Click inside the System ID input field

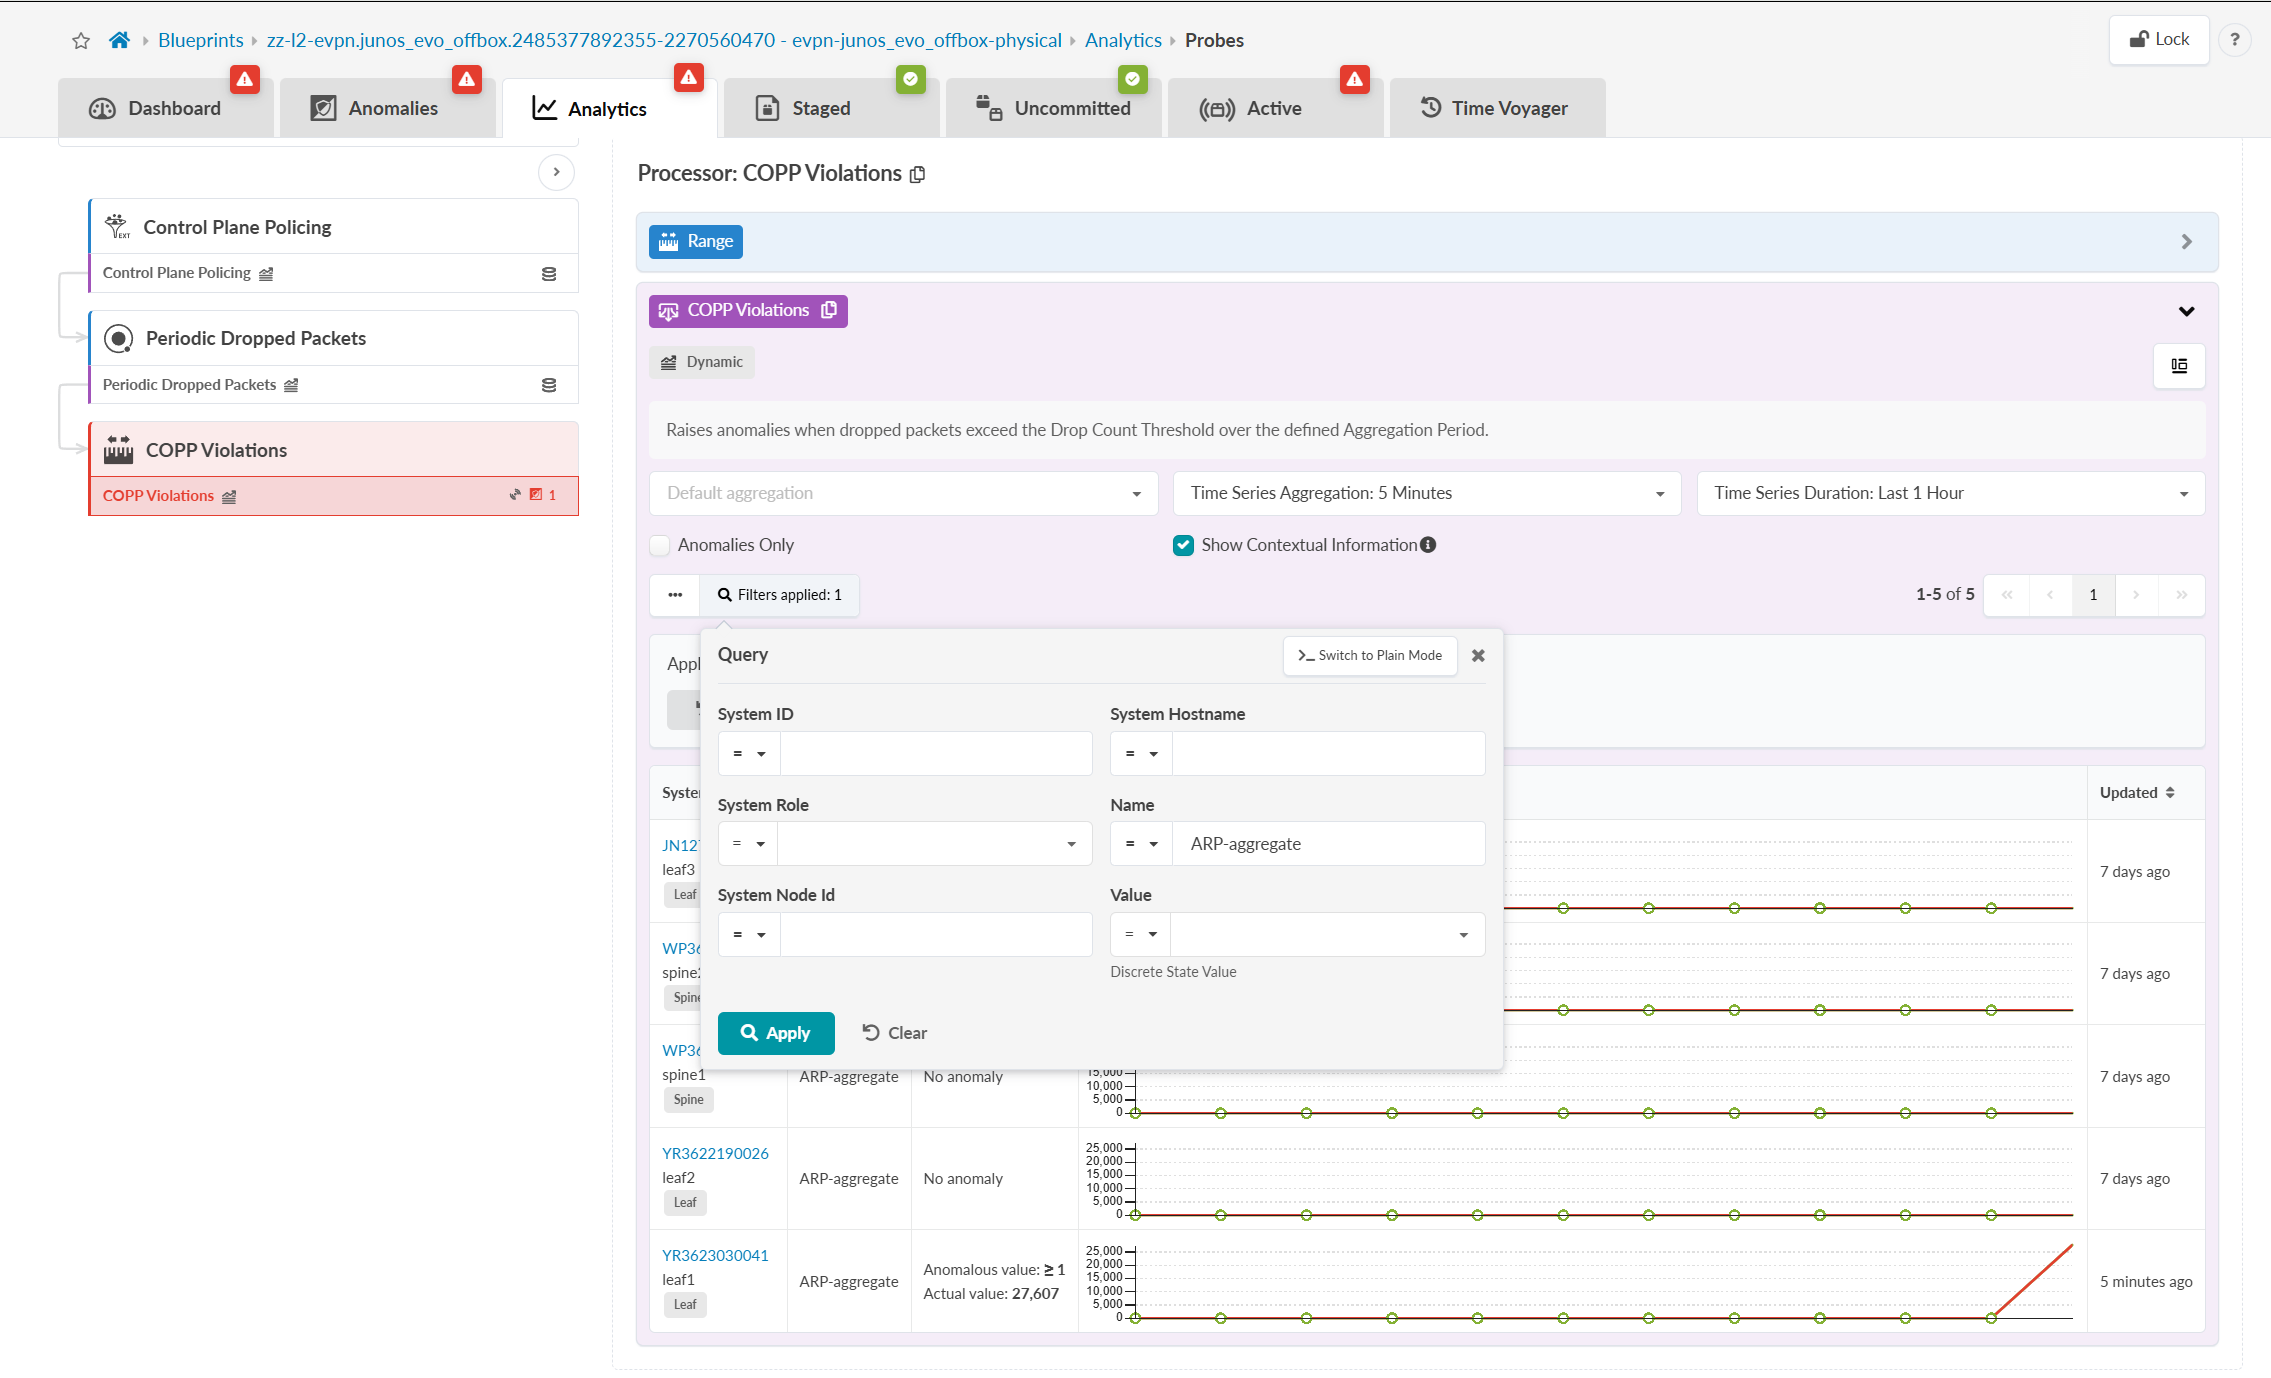click(x=936, y=754)
